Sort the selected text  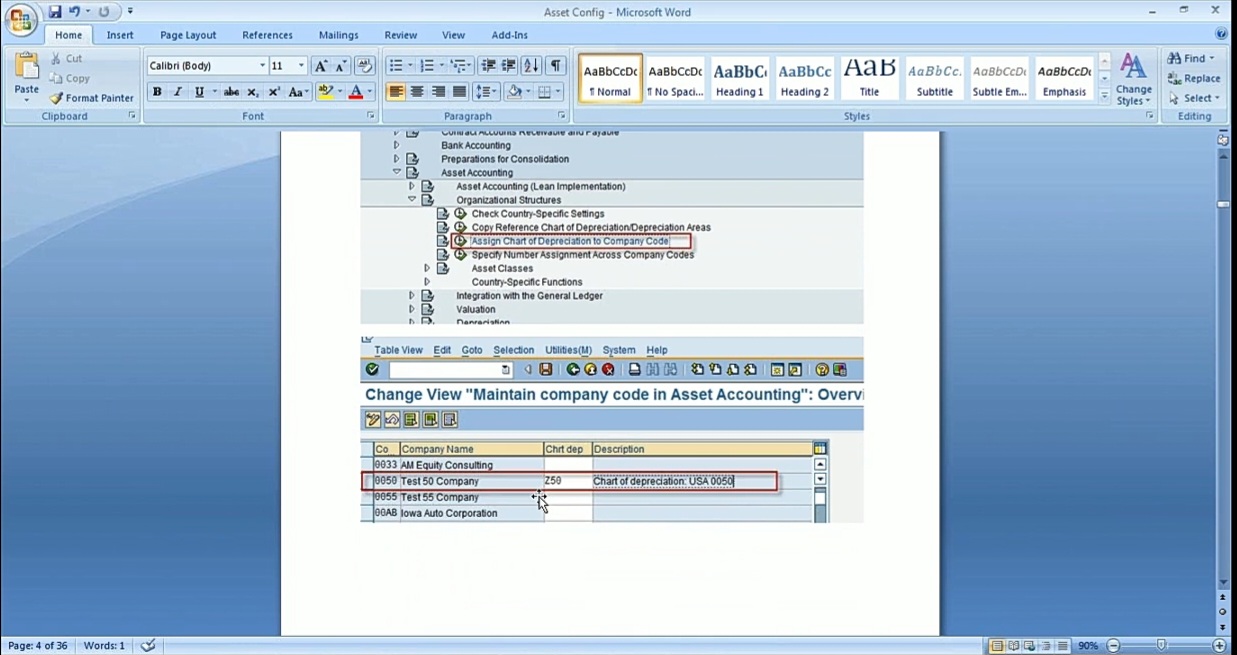[x=531, y=66]
